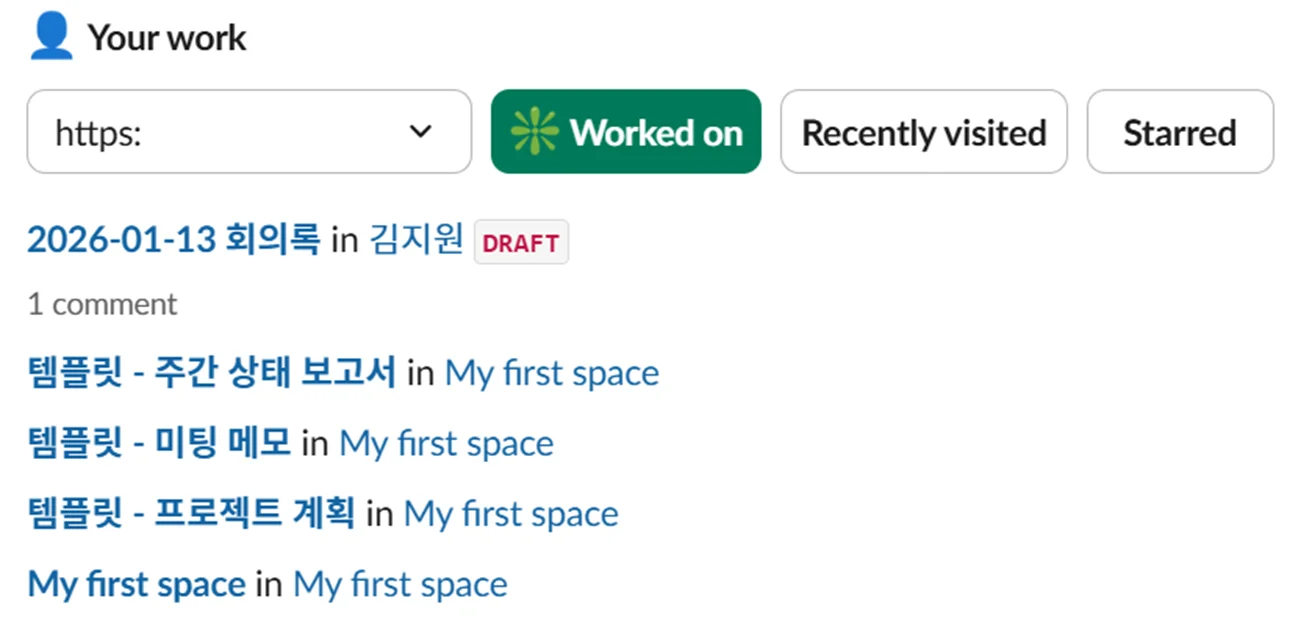The width and height of the screenshot is (1312, 637).
Task: Click the person icon beside Your work
Action: (51, 37)
